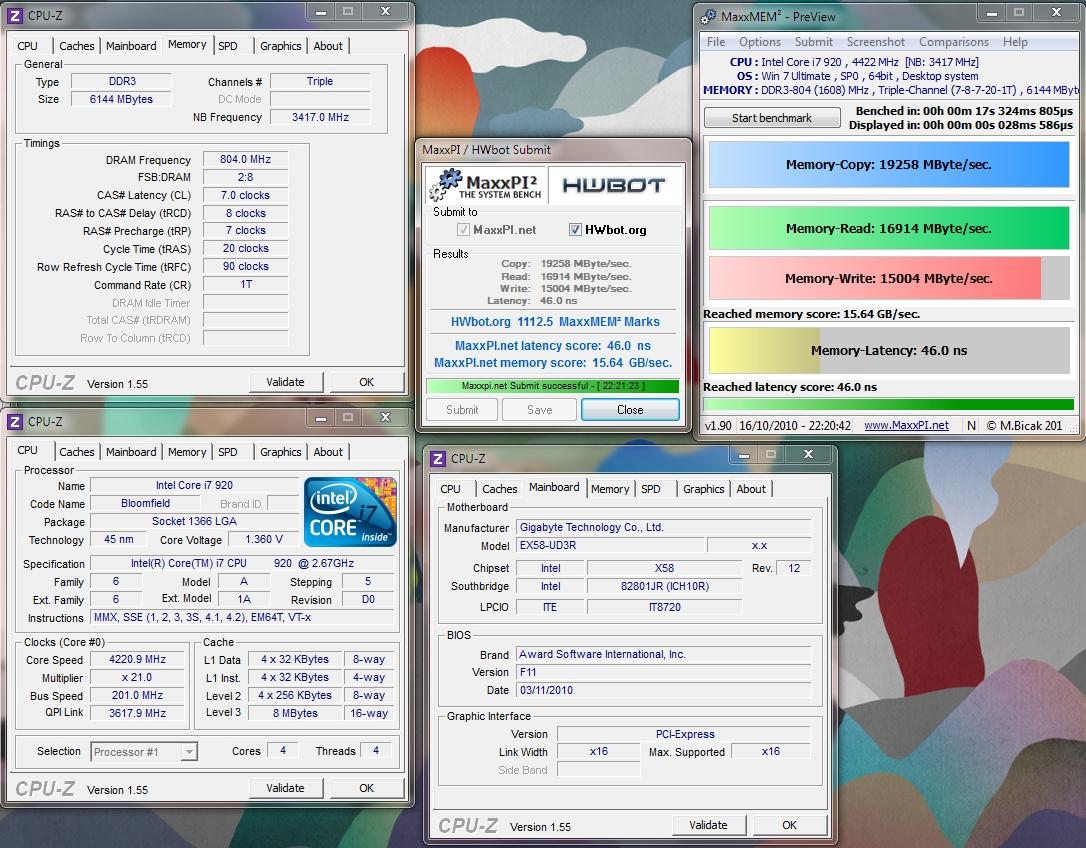
Task: Open SPD tab in mainboard CPU-Z window
Action: pyautogui.click(x=650, y=488)
